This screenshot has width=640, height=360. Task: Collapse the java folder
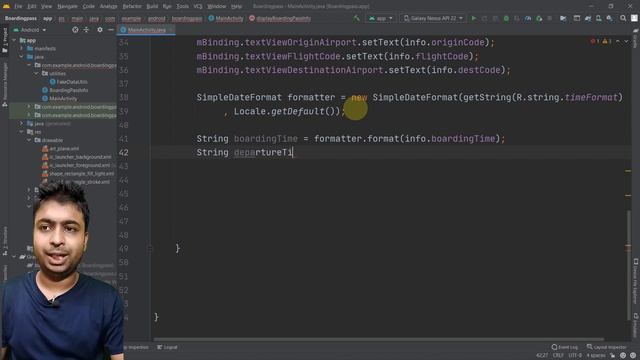coord(22,57)
